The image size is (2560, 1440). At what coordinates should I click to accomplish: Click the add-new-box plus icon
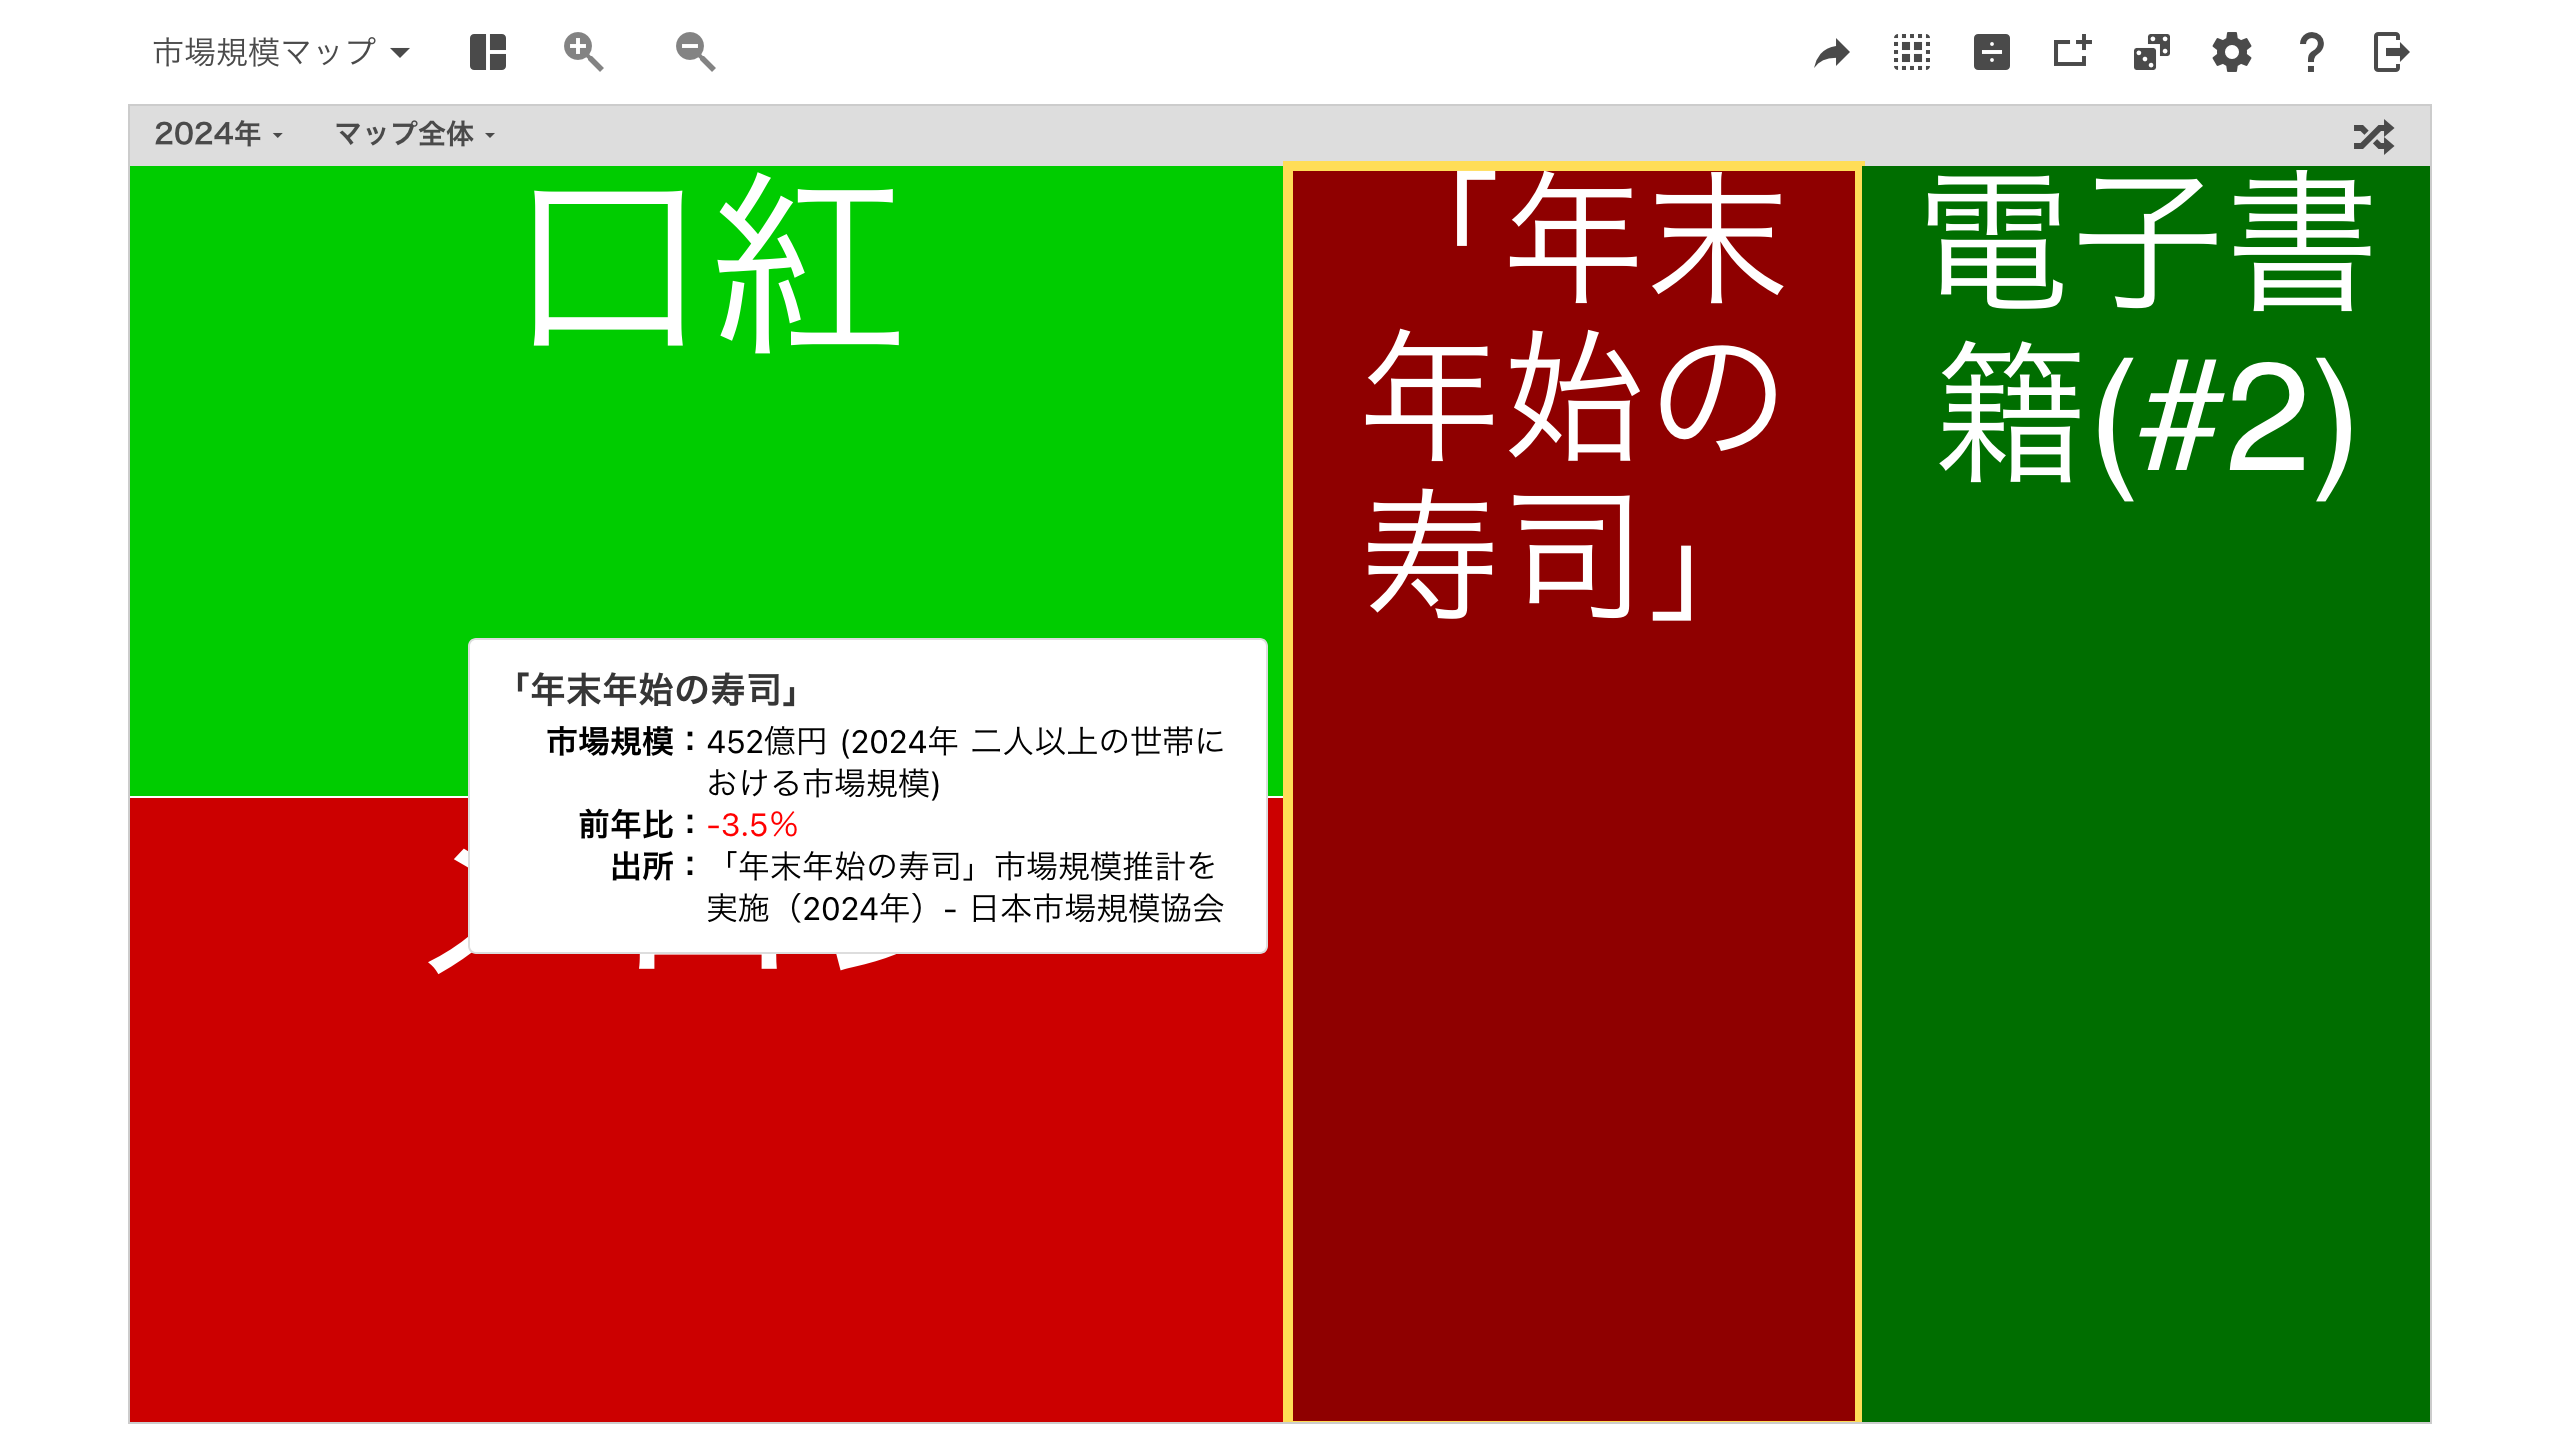2072,52
